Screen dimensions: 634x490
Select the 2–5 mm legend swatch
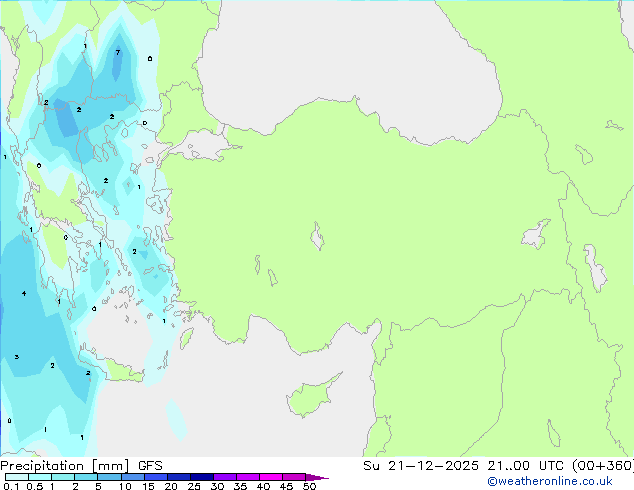pyautogui.click(x=86, y=477)
